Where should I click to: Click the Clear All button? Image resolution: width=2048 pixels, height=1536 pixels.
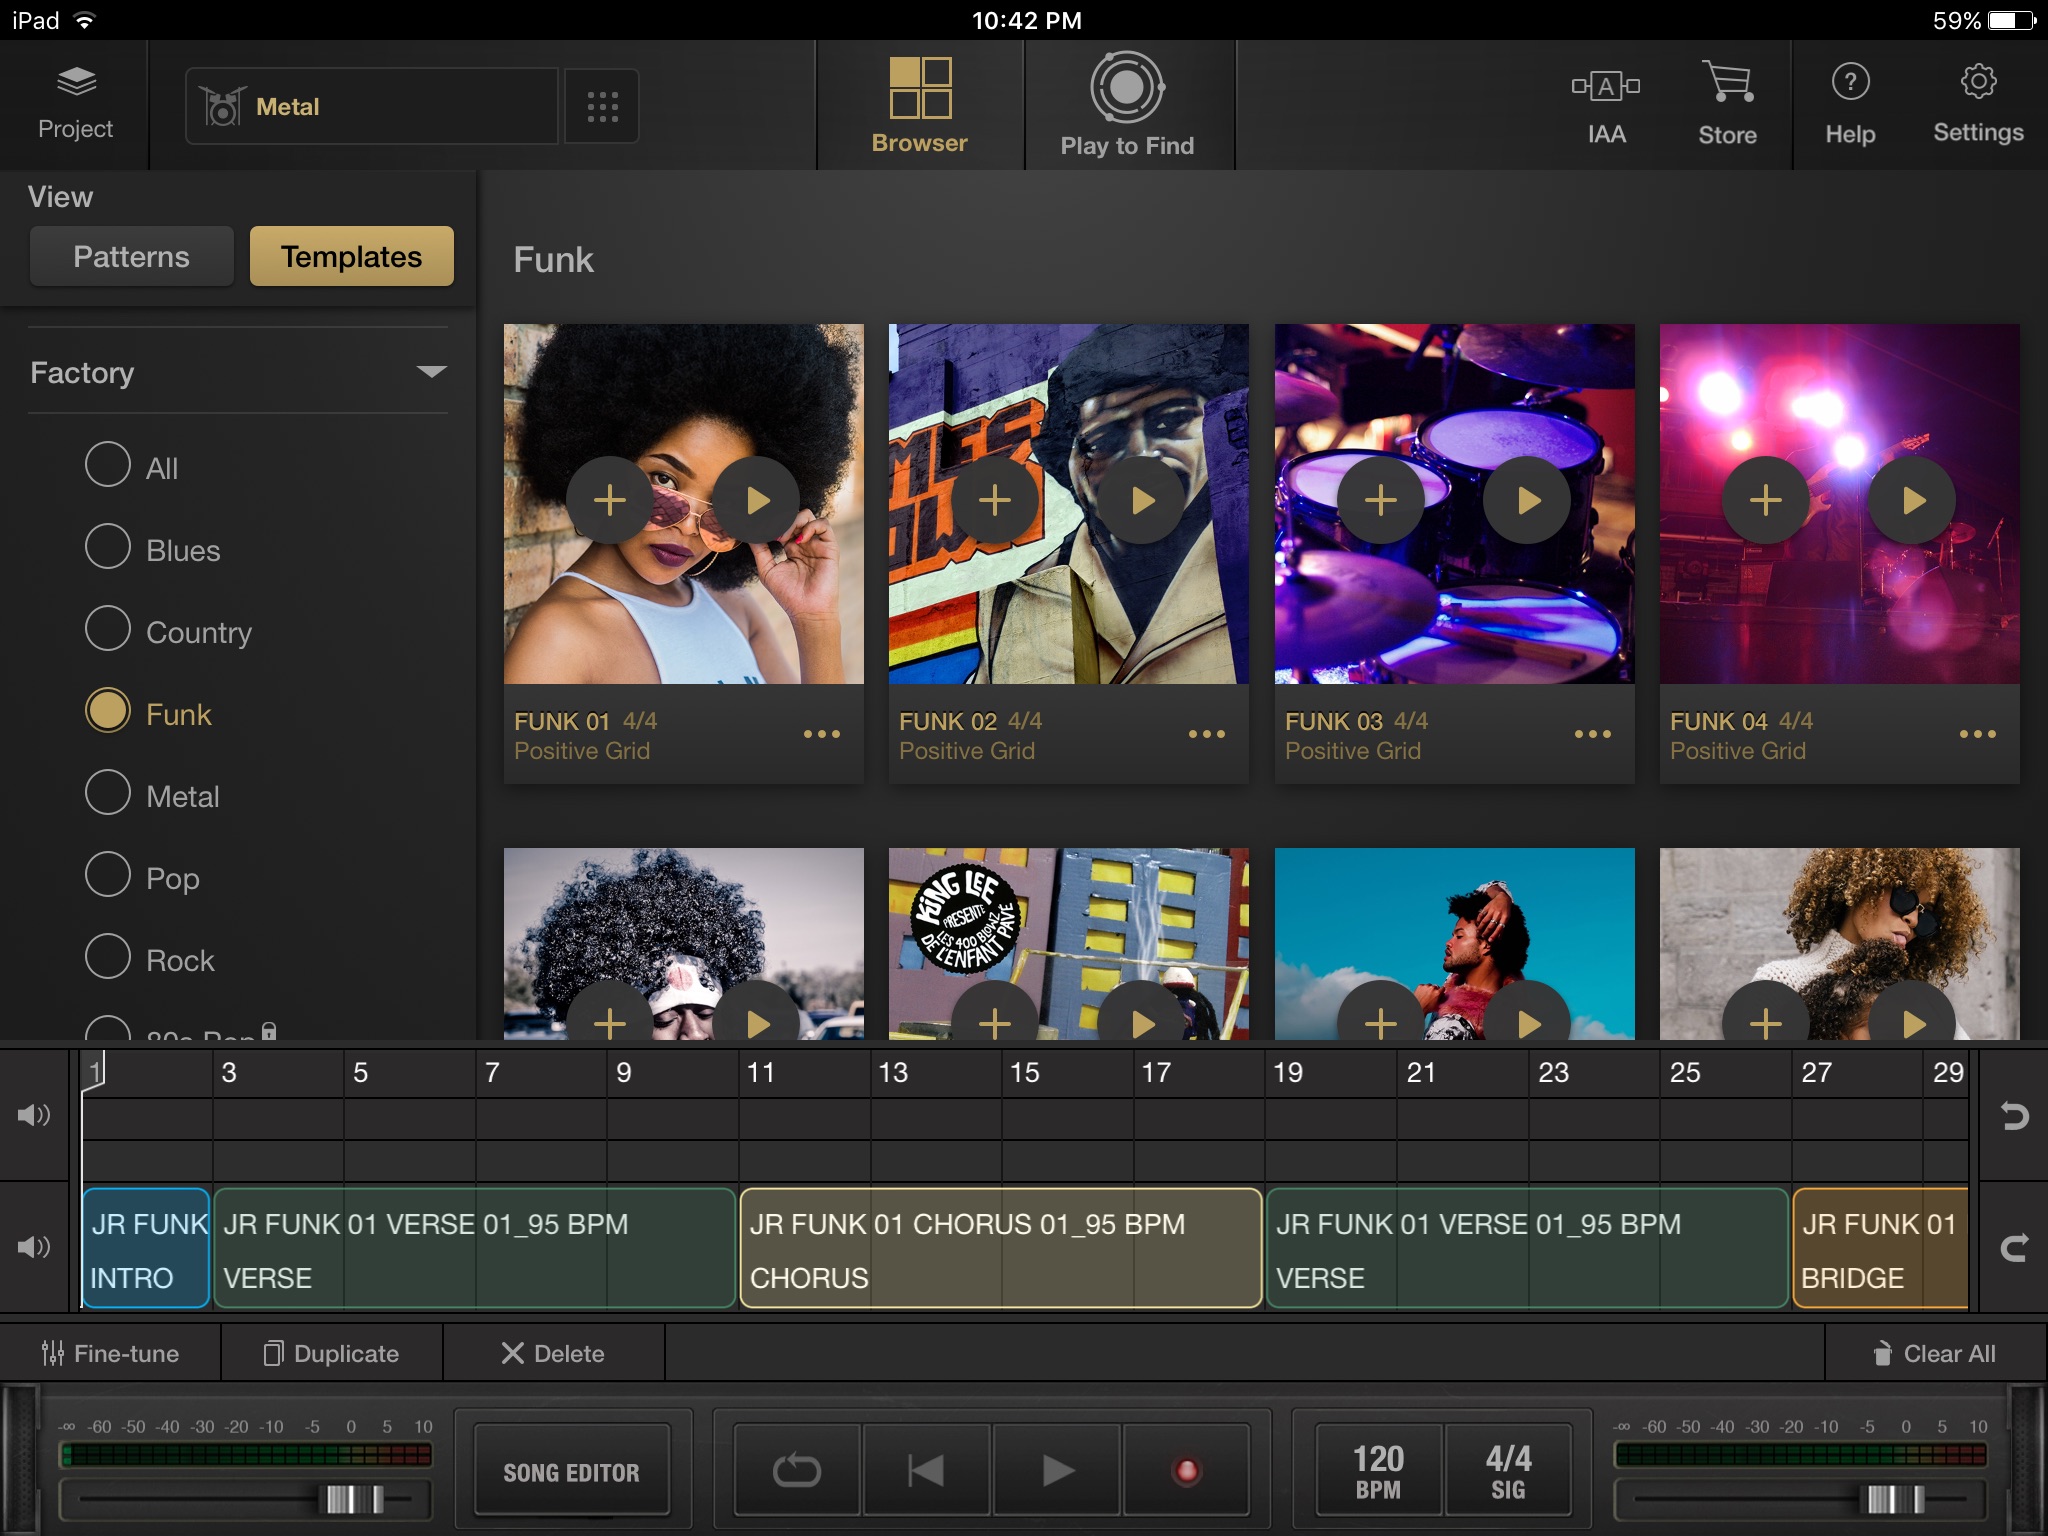click(1935, 1353)
